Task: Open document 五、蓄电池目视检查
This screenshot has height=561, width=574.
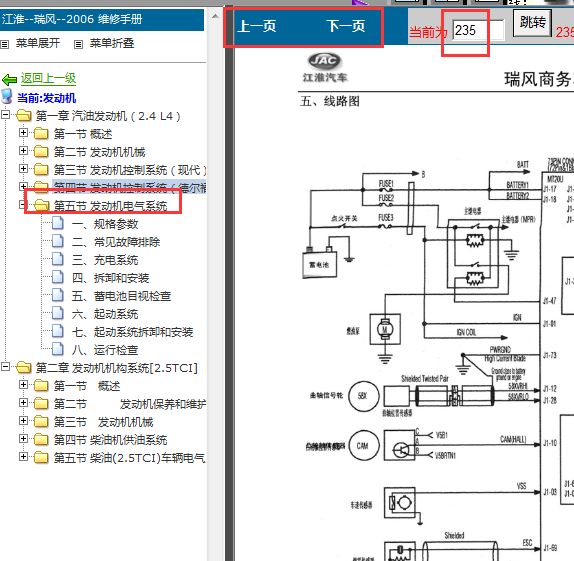Action: pos(121,296)
